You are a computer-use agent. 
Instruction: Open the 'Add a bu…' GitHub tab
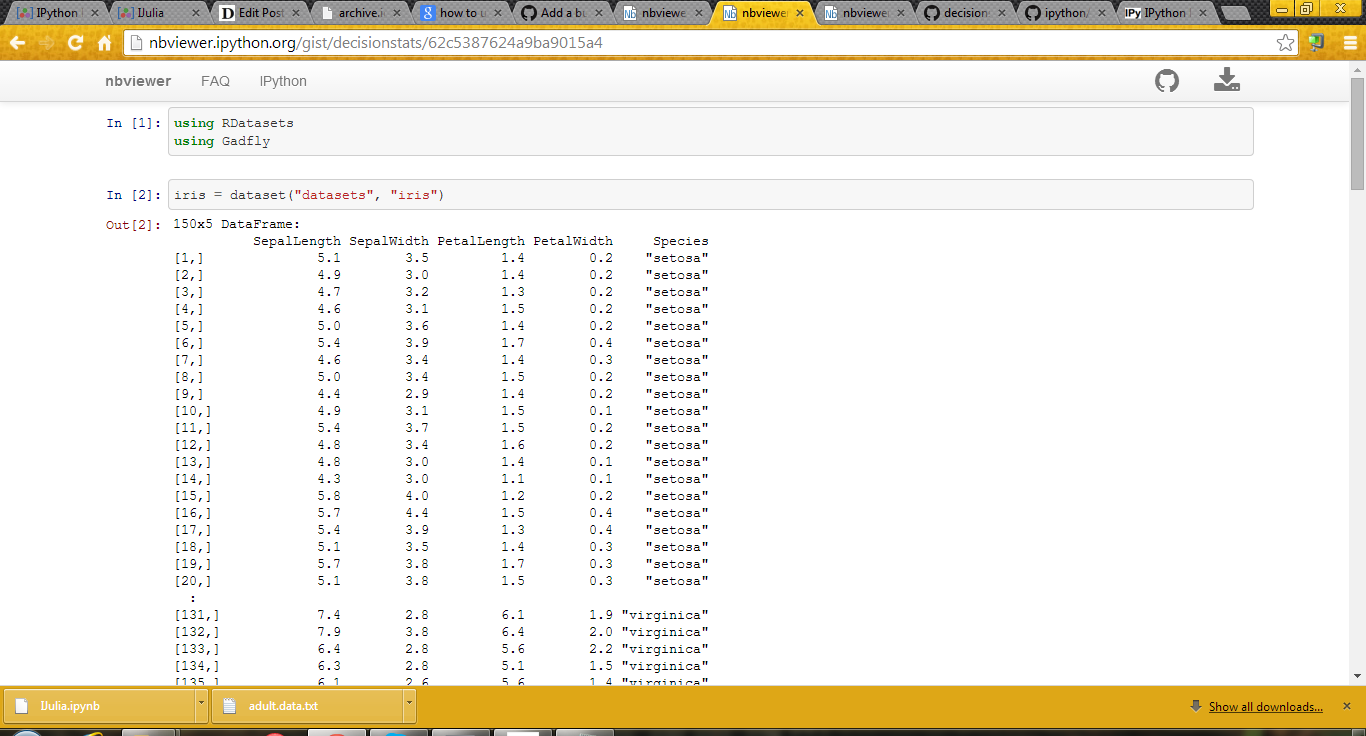tap(565, 13)
